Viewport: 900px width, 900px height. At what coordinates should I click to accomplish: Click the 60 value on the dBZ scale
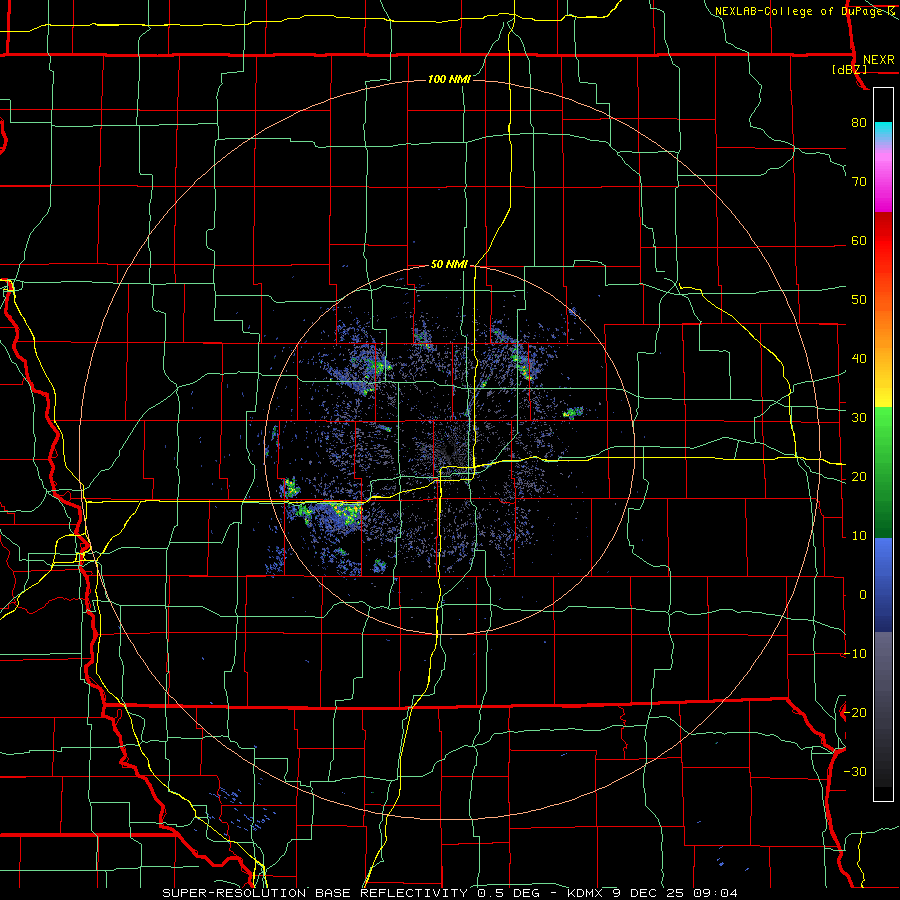[859, 240]
